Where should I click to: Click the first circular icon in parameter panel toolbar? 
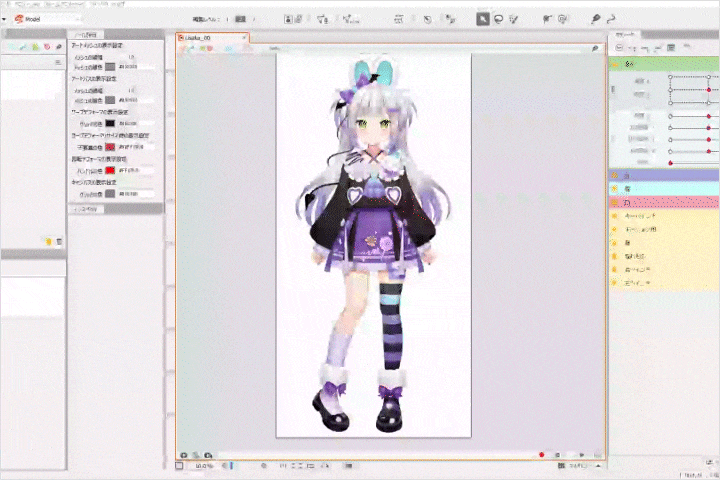(x=619, y=48)
